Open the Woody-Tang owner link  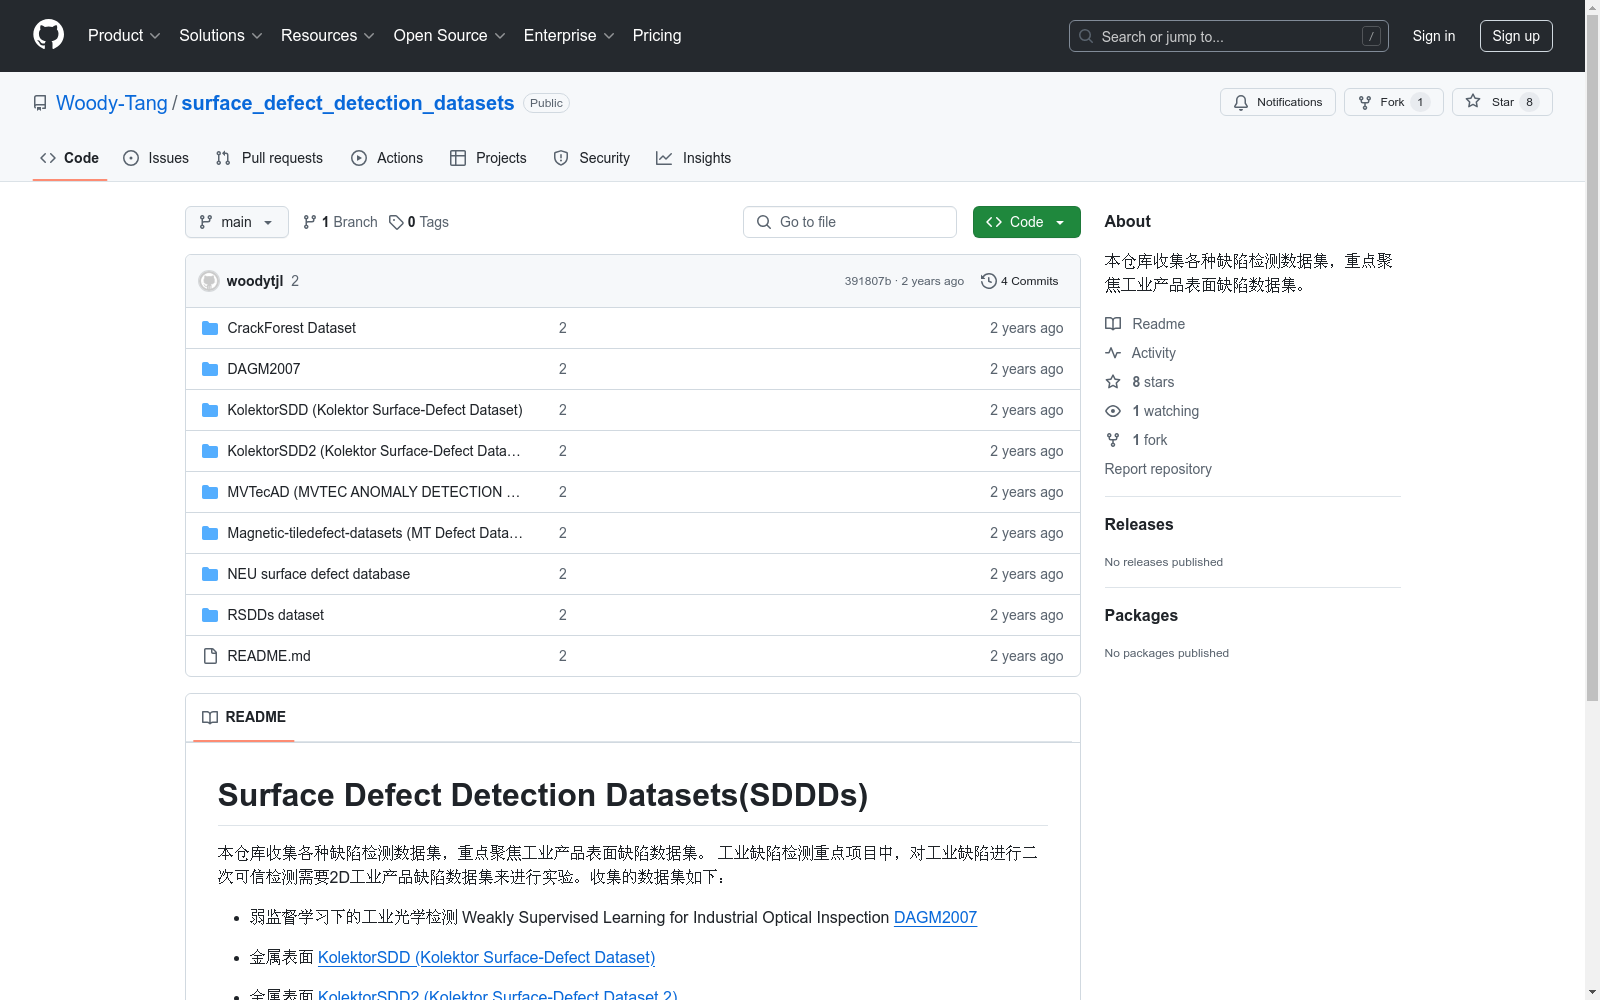pos(112,103)
